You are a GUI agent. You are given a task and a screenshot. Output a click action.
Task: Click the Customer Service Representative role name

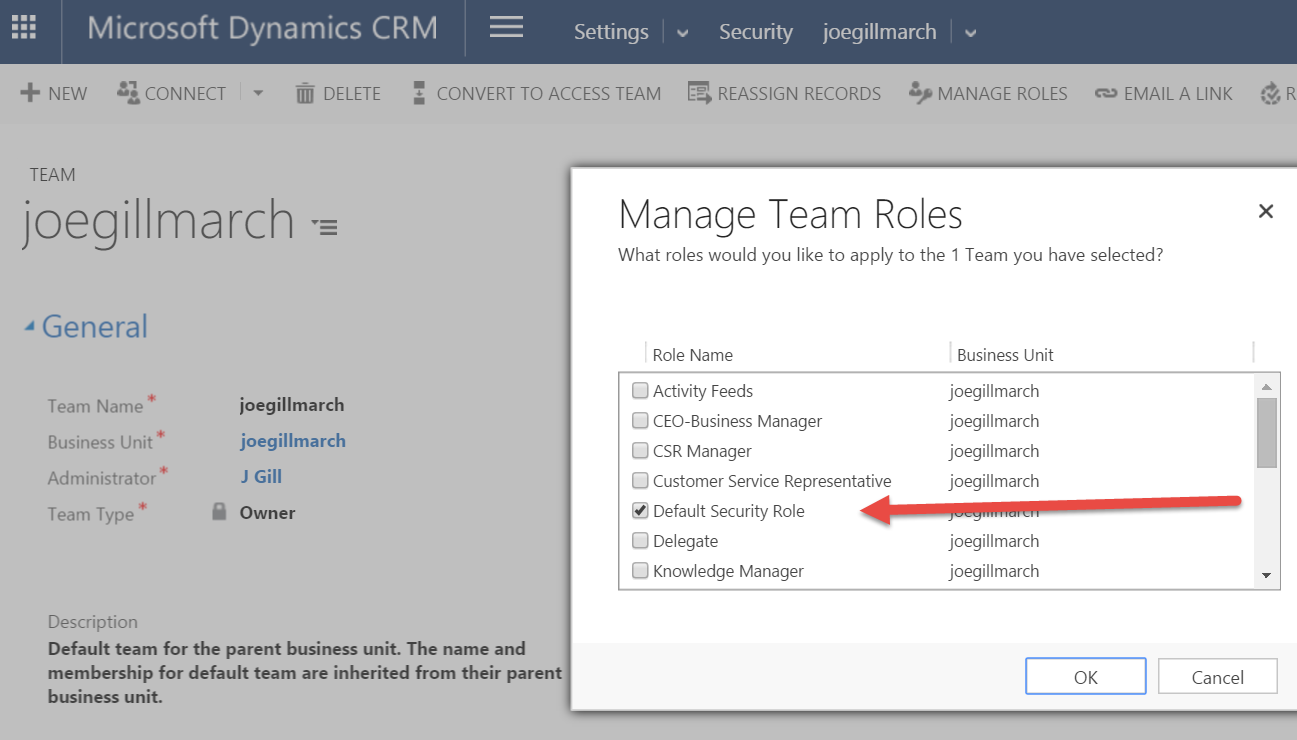point(772,481)
